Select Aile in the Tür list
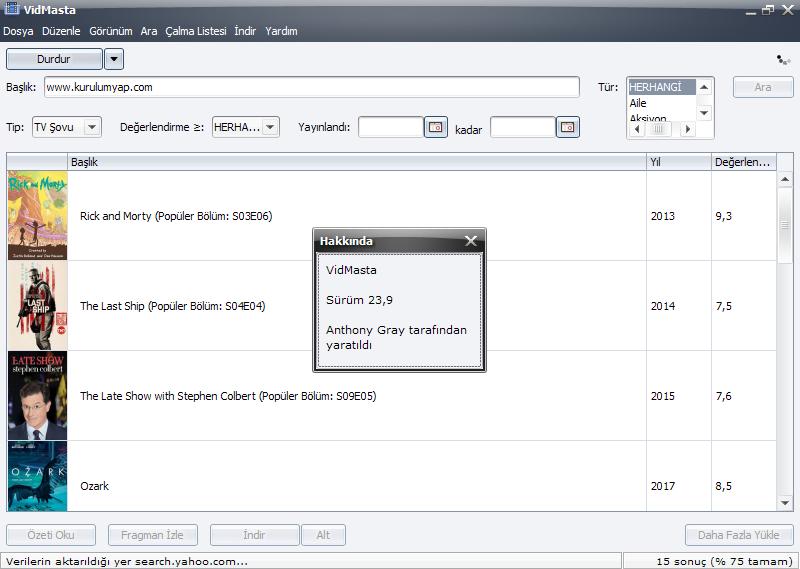Viewport: 800px width, 569px height. click(x=662, y=103)
